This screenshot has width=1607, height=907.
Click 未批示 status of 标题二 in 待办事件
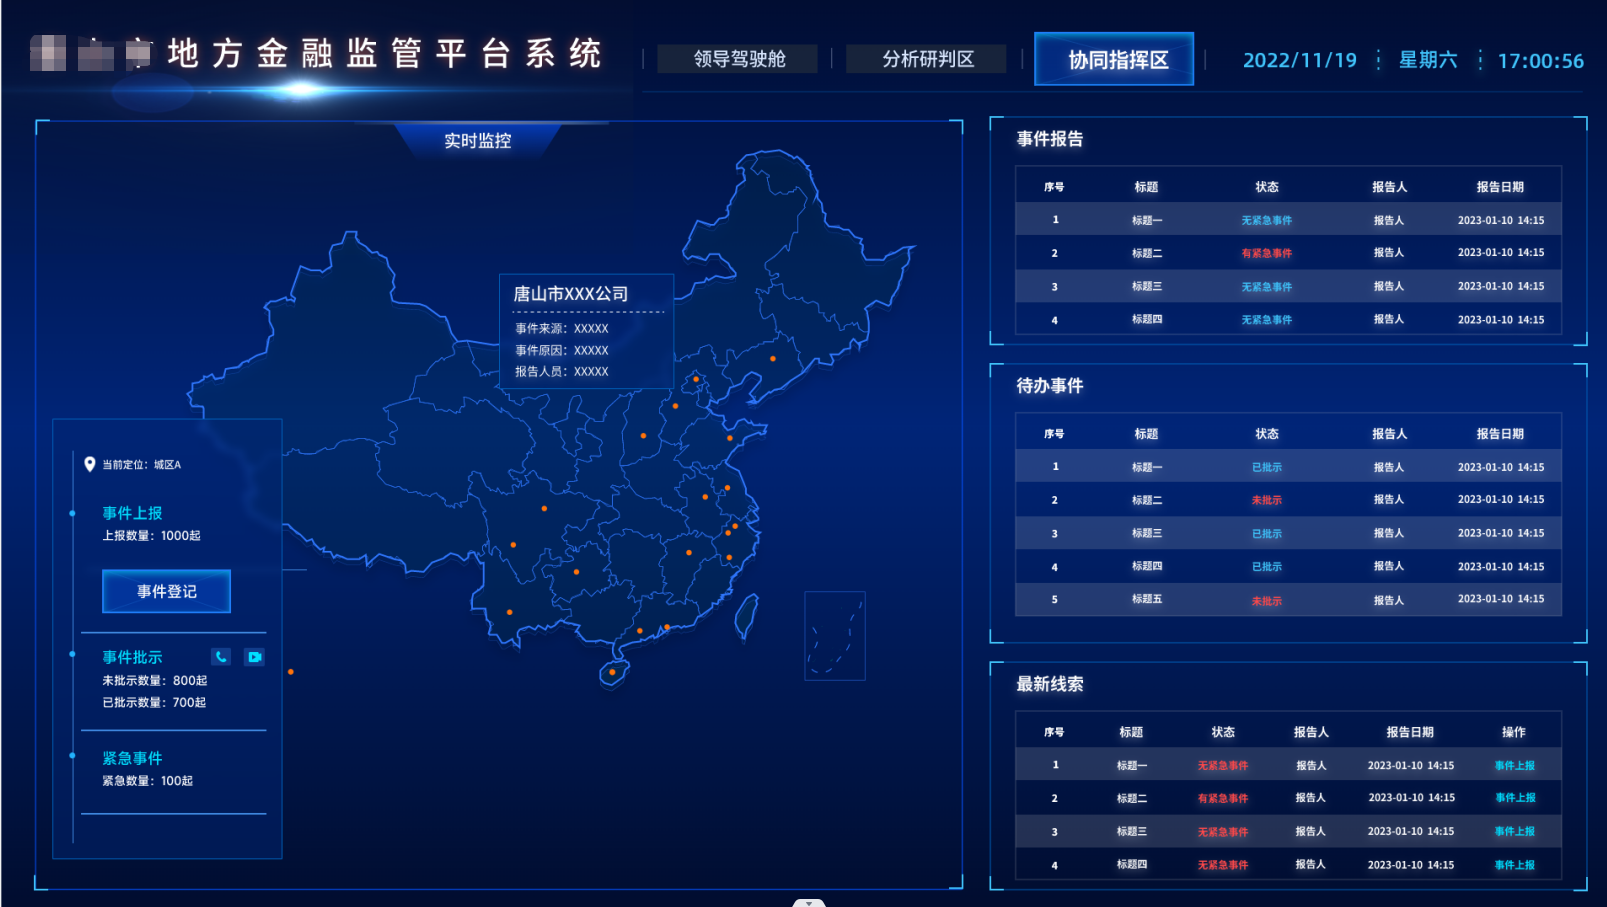click(x=1266, y=499)
